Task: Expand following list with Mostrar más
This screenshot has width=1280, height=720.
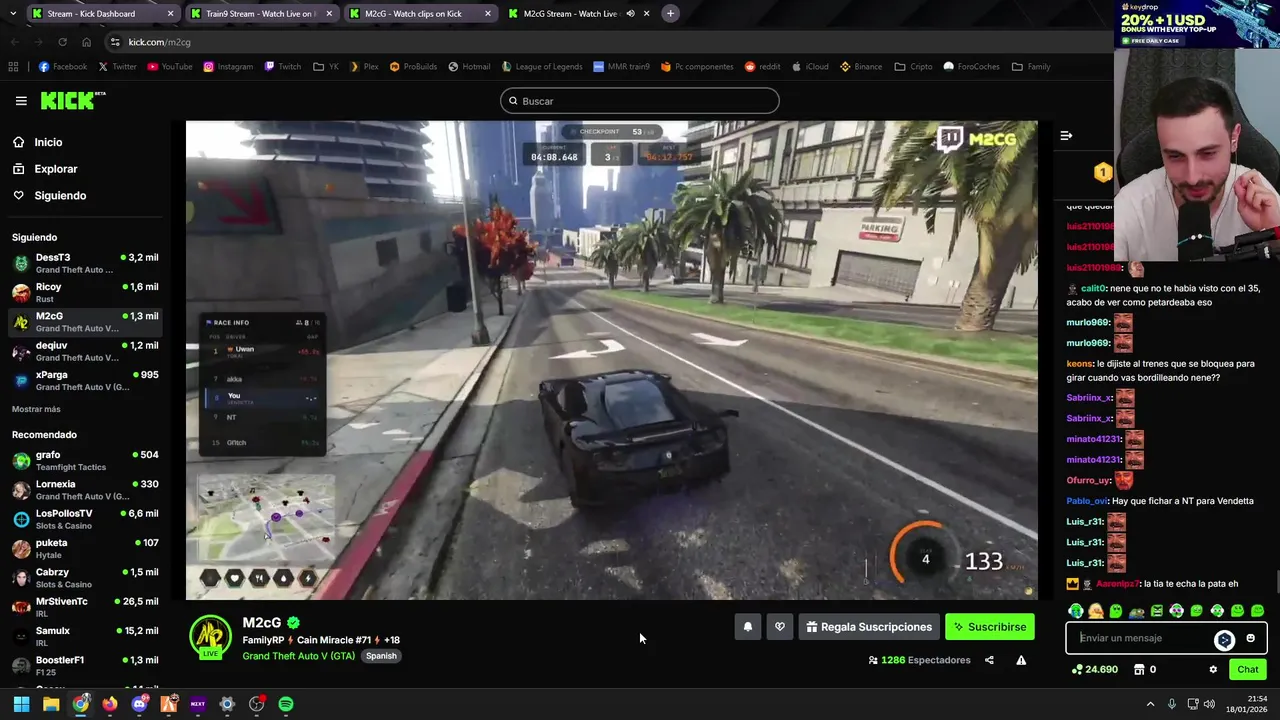Action: pyautogui.click(x=36, y=409)
